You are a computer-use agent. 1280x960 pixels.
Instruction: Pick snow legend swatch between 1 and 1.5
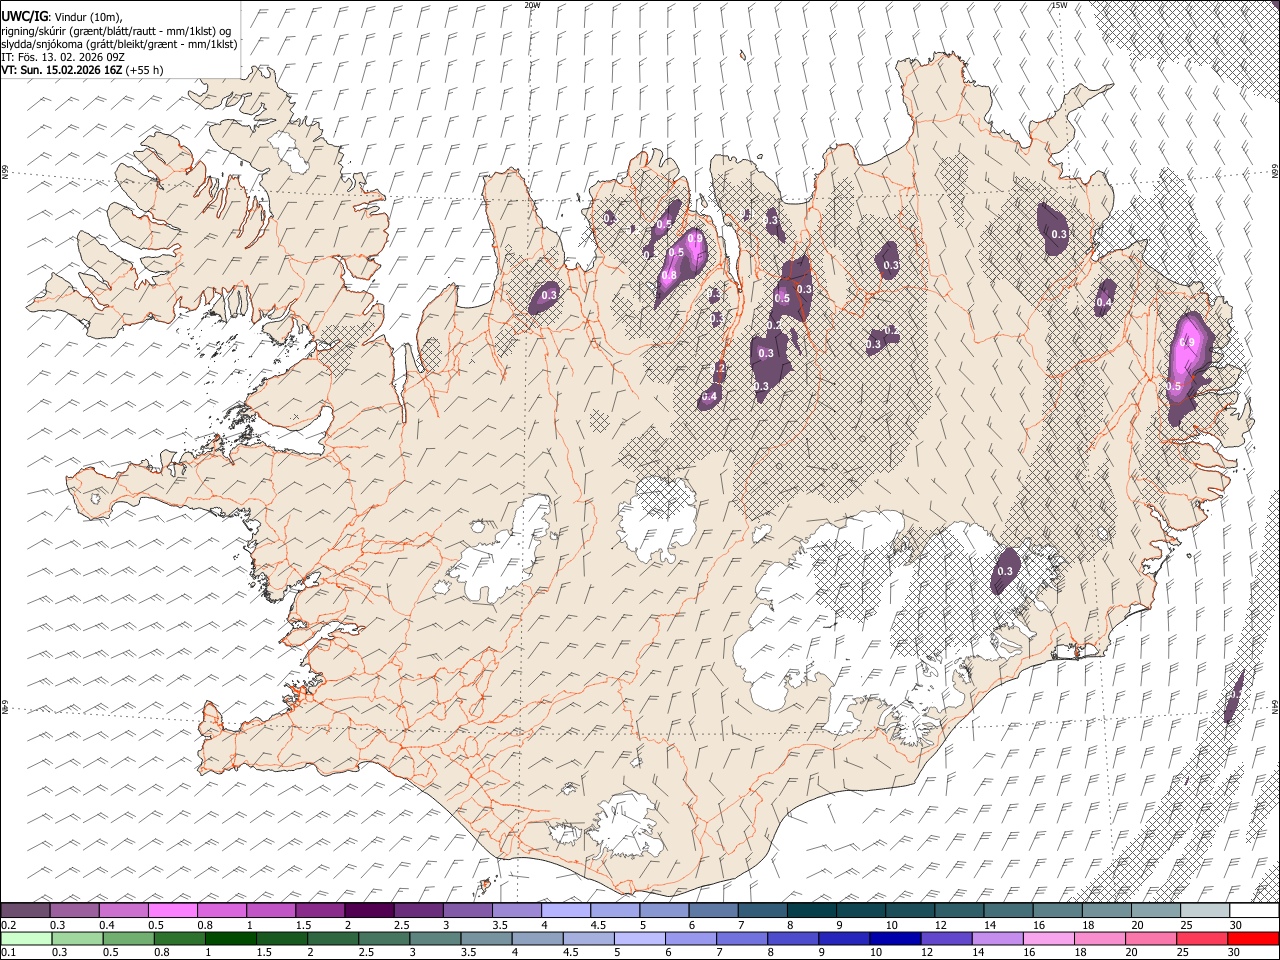pyautogui.click(x=270, y=911)
